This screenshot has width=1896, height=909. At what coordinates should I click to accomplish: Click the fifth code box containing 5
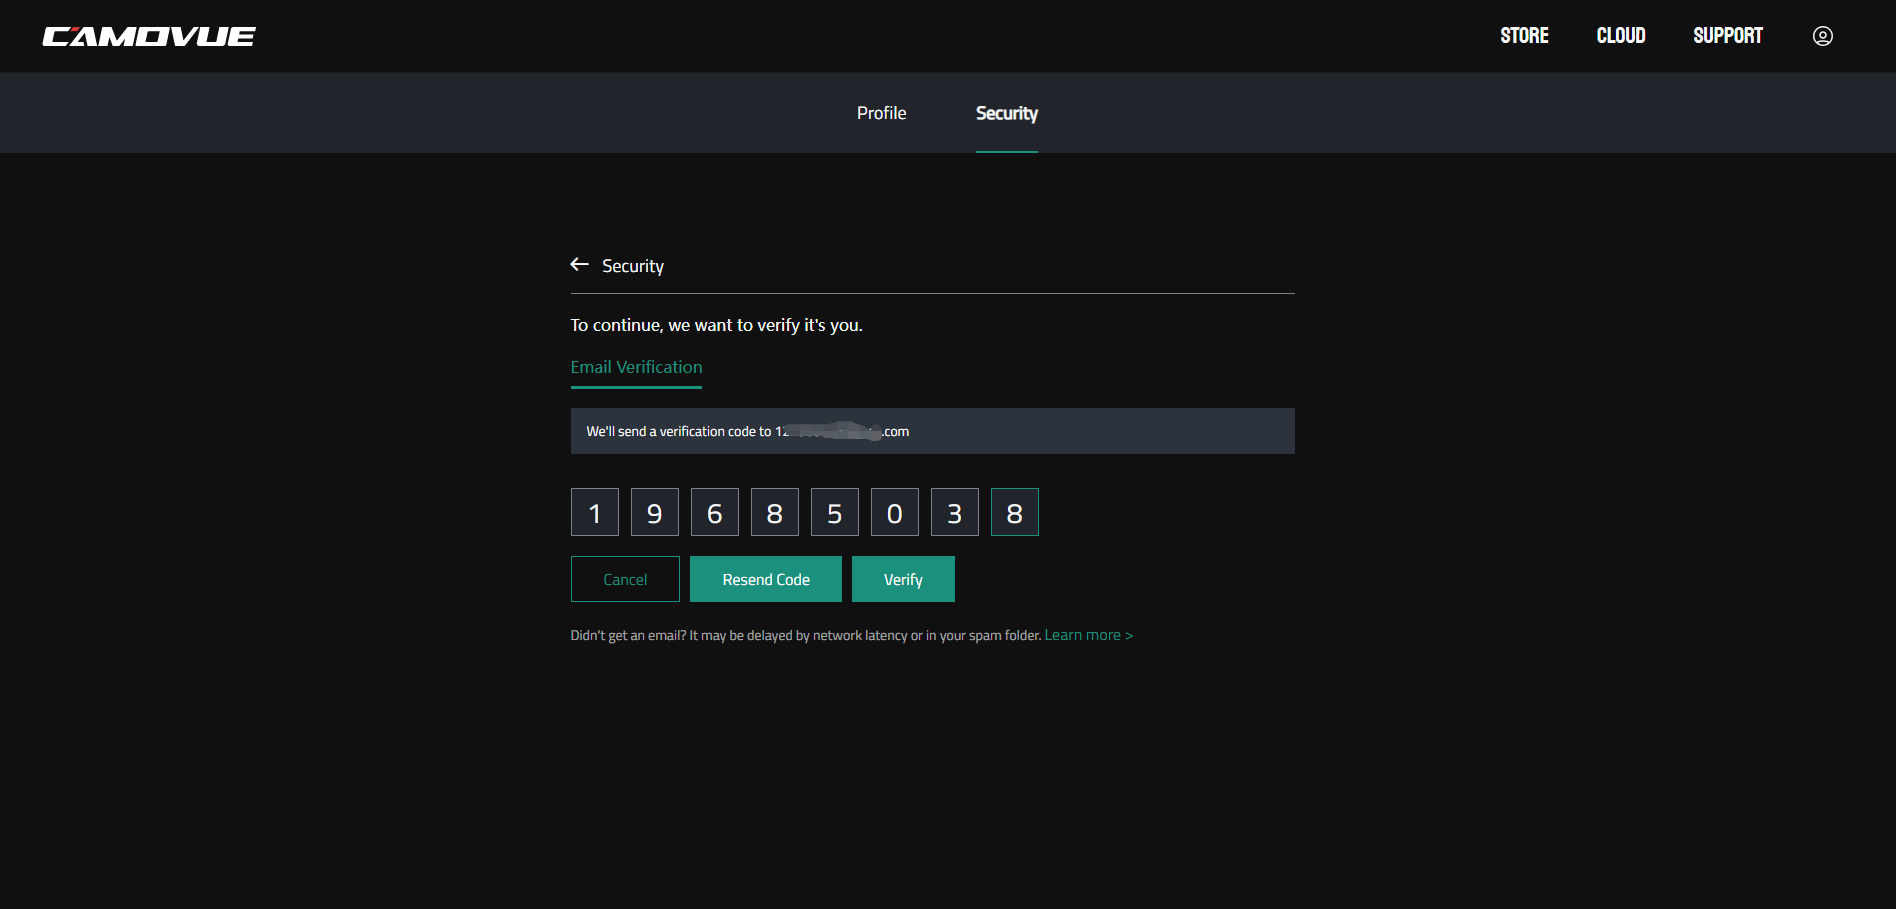pyautogui.click(x=834, y=512)
